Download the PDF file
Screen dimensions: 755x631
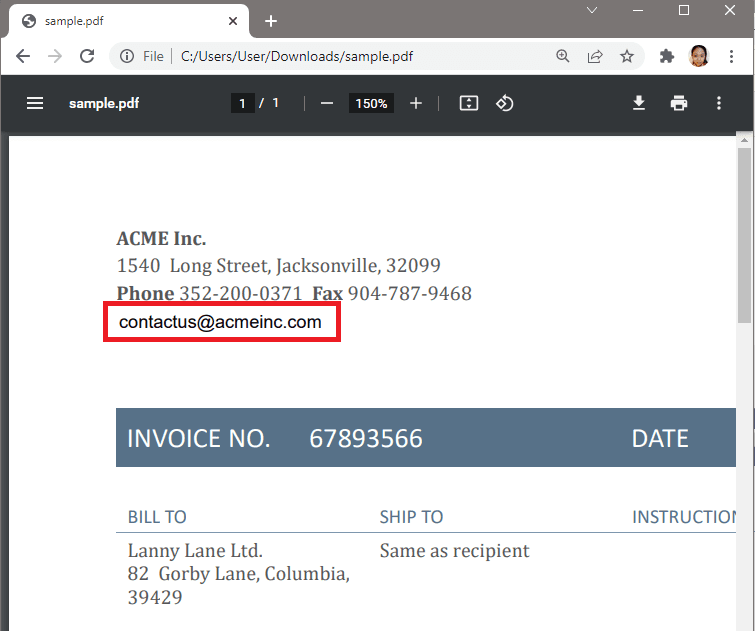point(639,103)
